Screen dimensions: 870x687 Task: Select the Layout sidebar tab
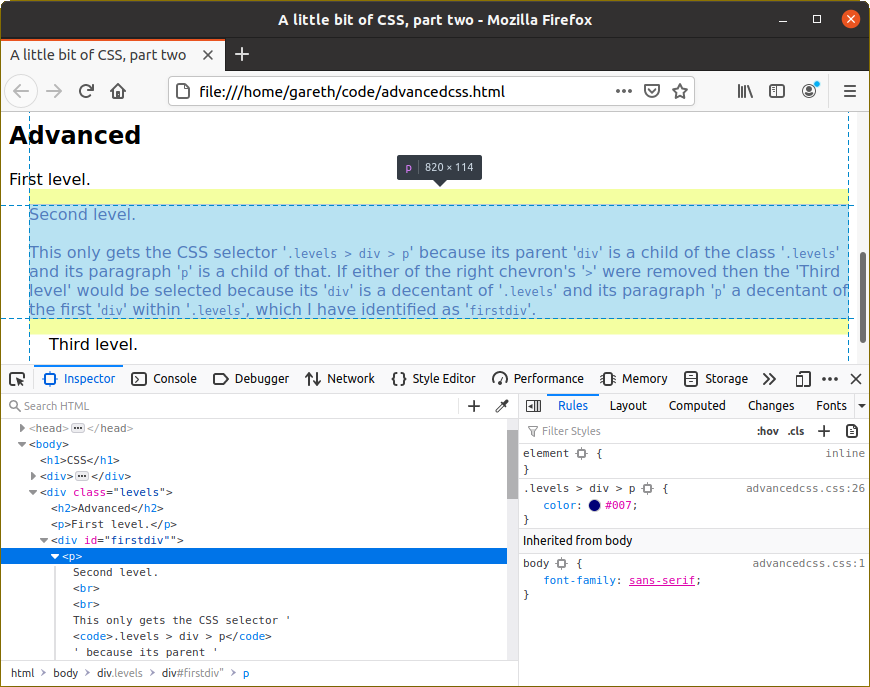pos(628,406)
